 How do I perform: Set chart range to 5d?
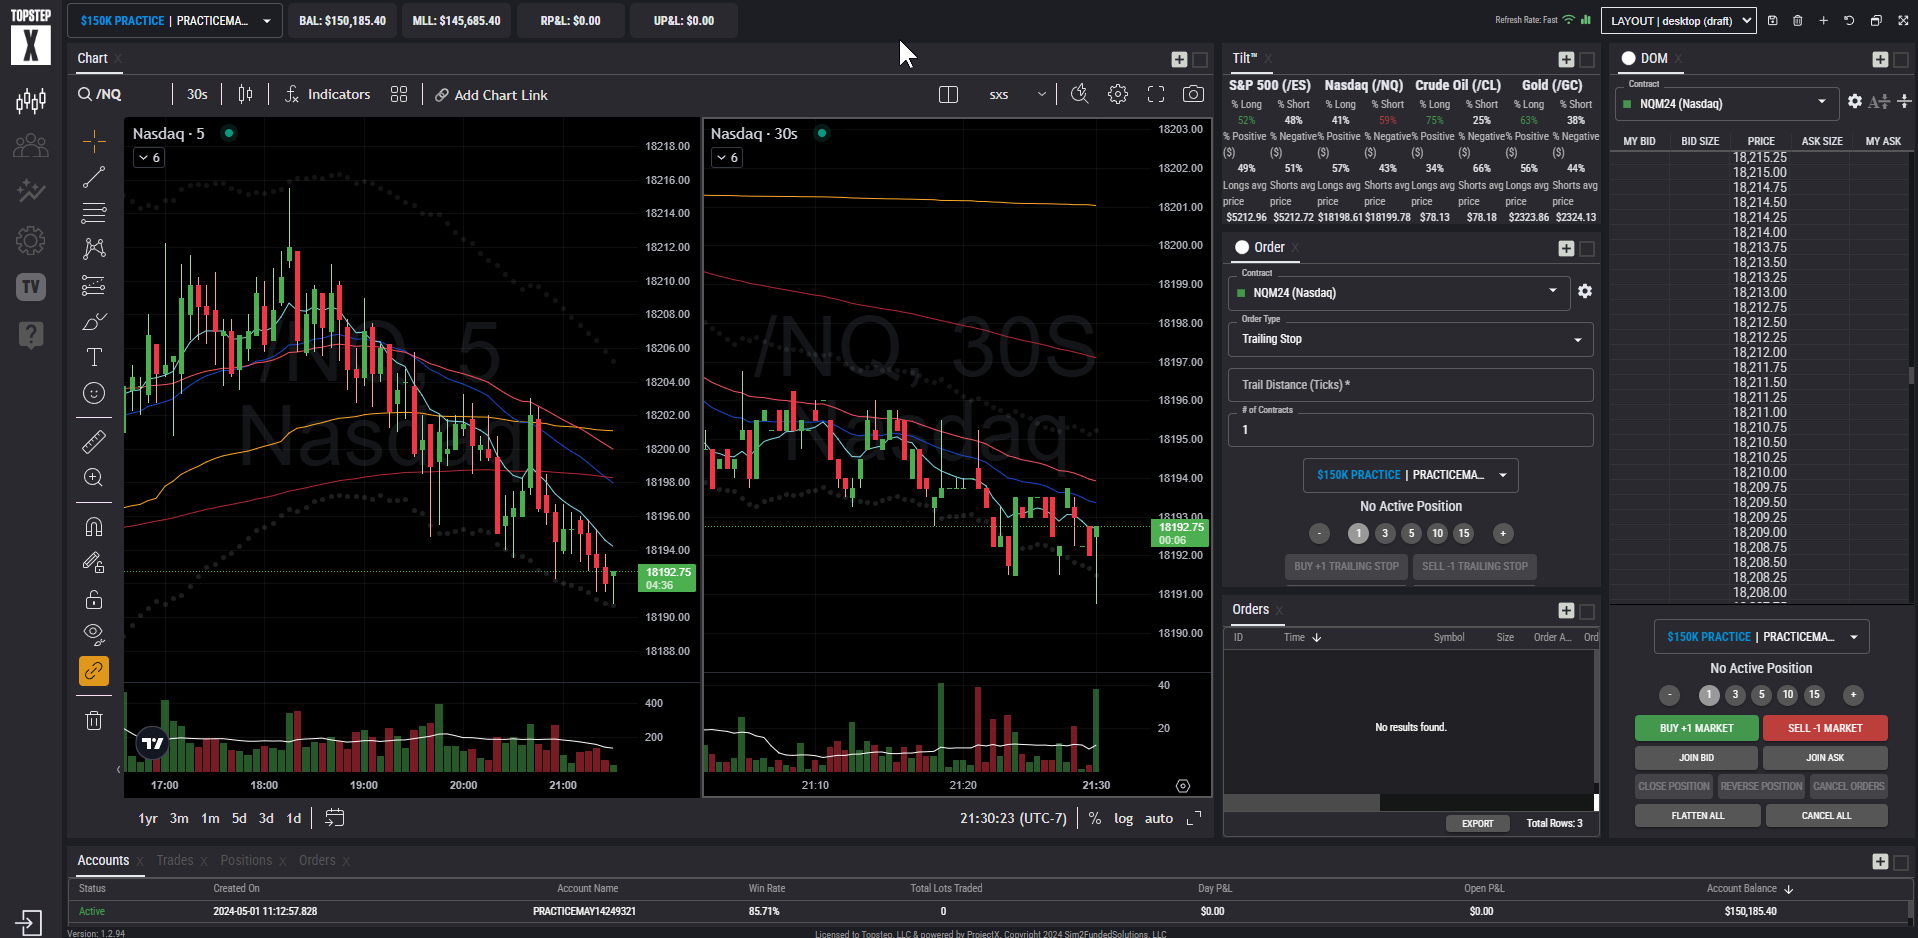coord(239,818)
